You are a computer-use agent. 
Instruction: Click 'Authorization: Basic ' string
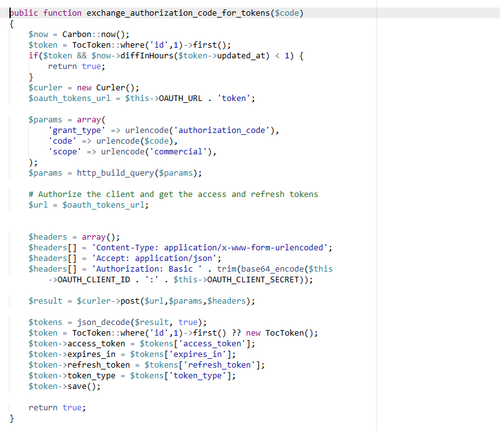click(147, 269)
